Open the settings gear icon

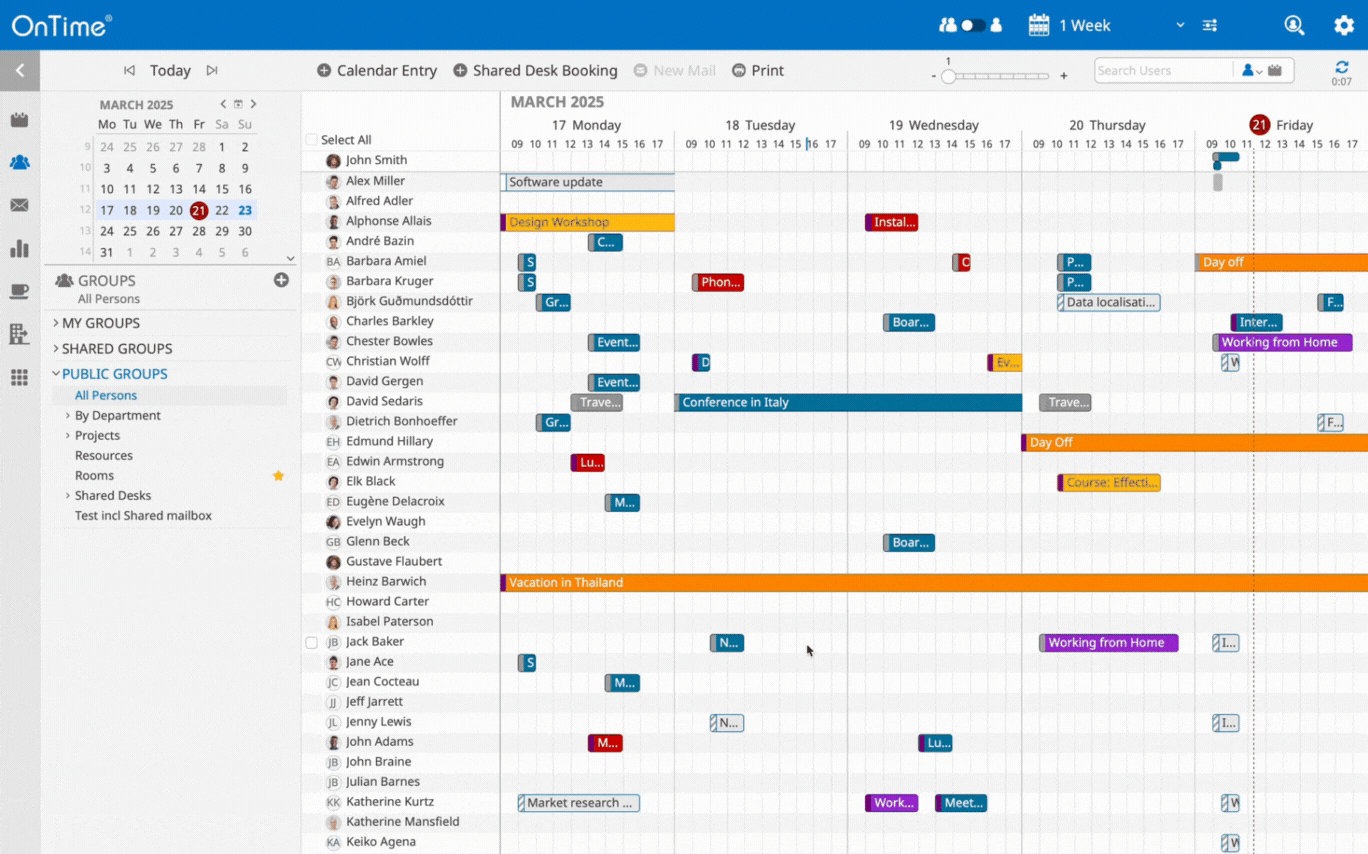tap(1343, 25)
